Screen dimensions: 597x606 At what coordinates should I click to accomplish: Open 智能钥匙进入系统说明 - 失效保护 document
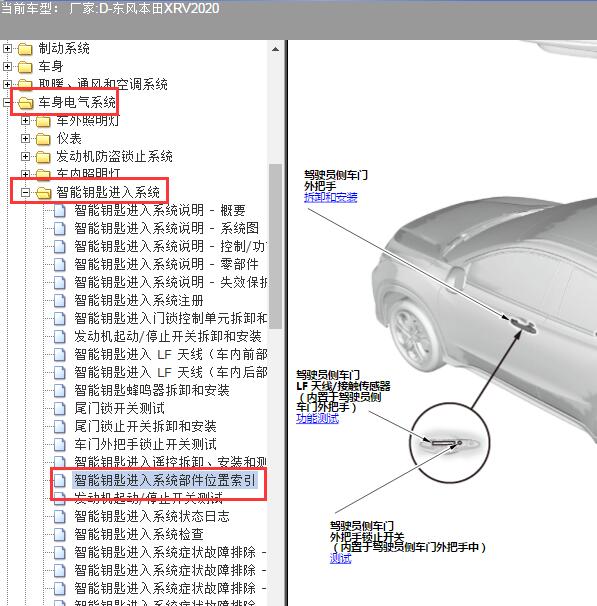point(170,282)
